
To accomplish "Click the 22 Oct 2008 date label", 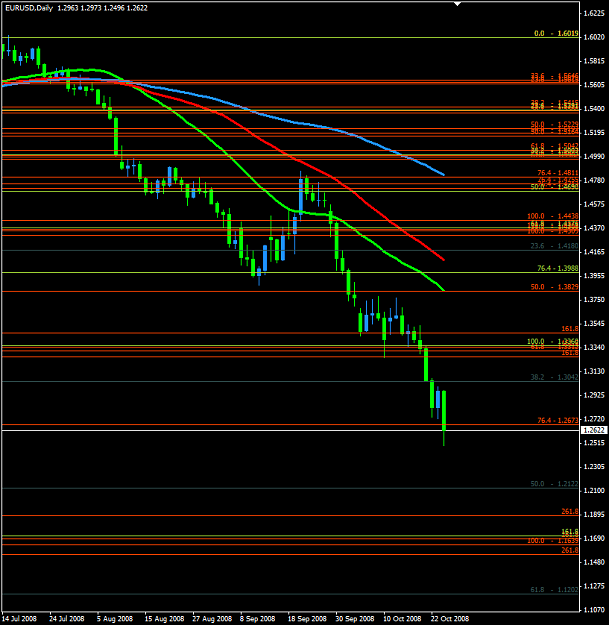I will pyautogui.click(x=450, y=619).
